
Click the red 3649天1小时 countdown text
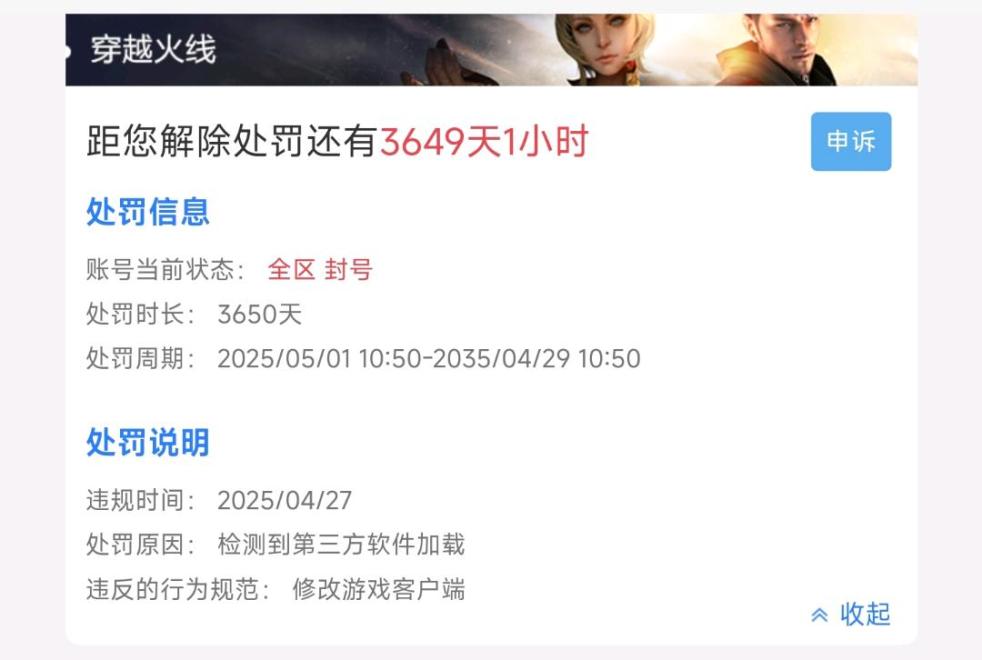click(484, 142)
